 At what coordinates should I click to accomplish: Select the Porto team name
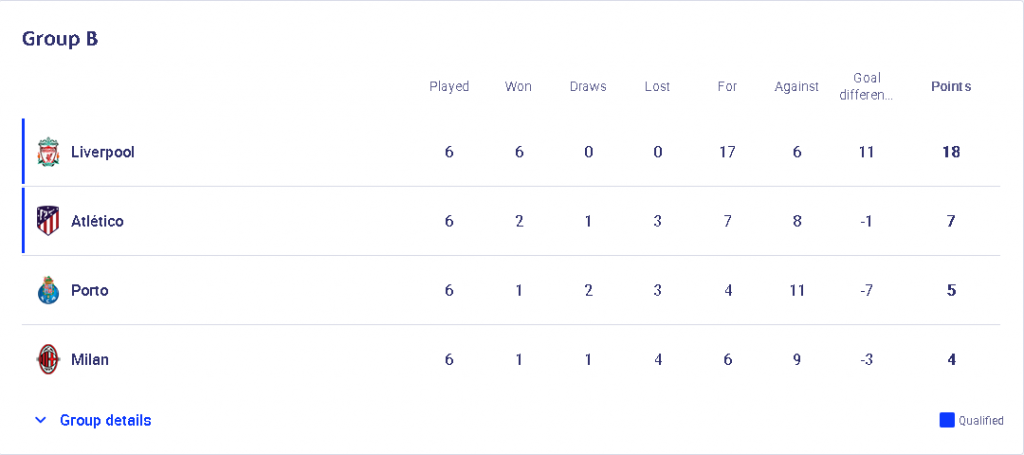pos(90,290)
